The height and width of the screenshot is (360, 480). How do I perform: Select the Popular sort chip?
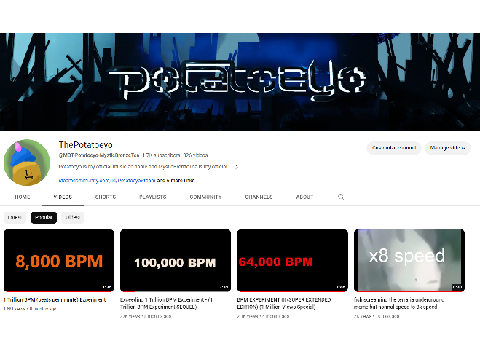44,217
